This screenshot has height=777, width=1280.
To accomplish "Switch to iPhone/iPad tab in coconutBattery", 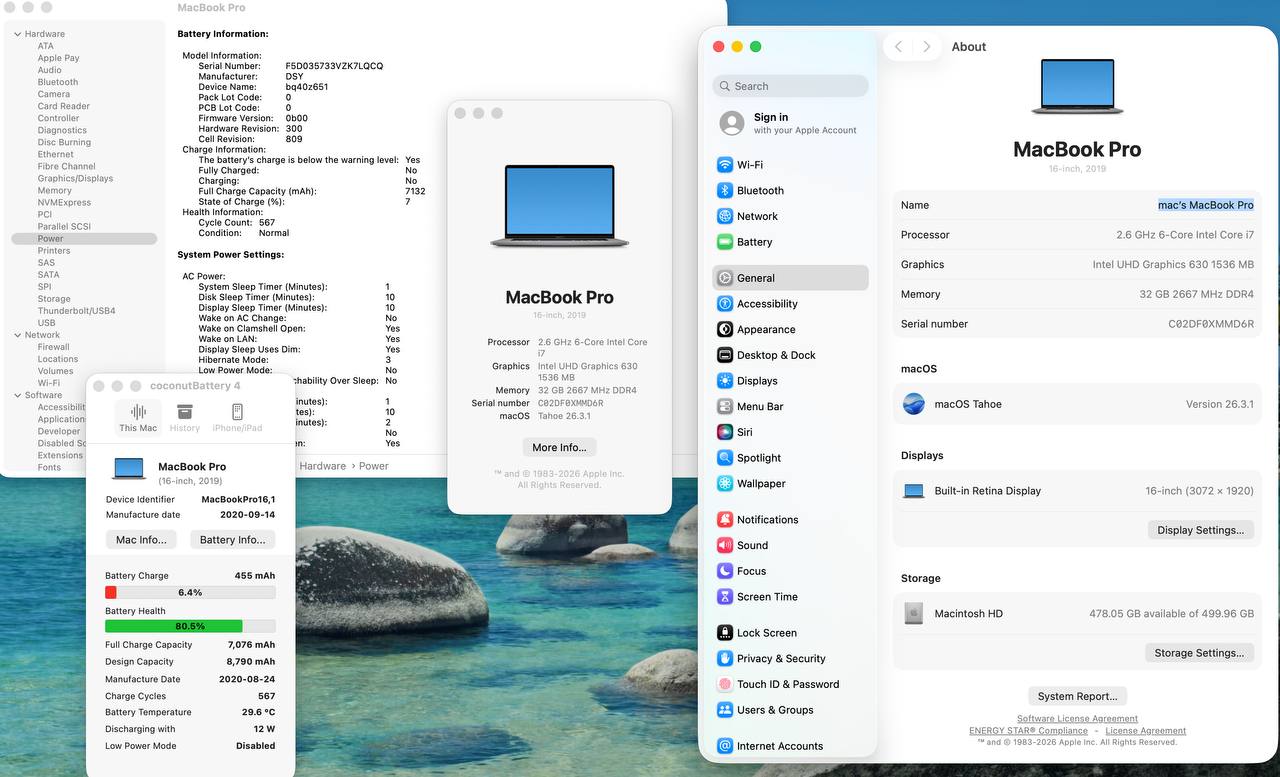I will pos(237,418).
